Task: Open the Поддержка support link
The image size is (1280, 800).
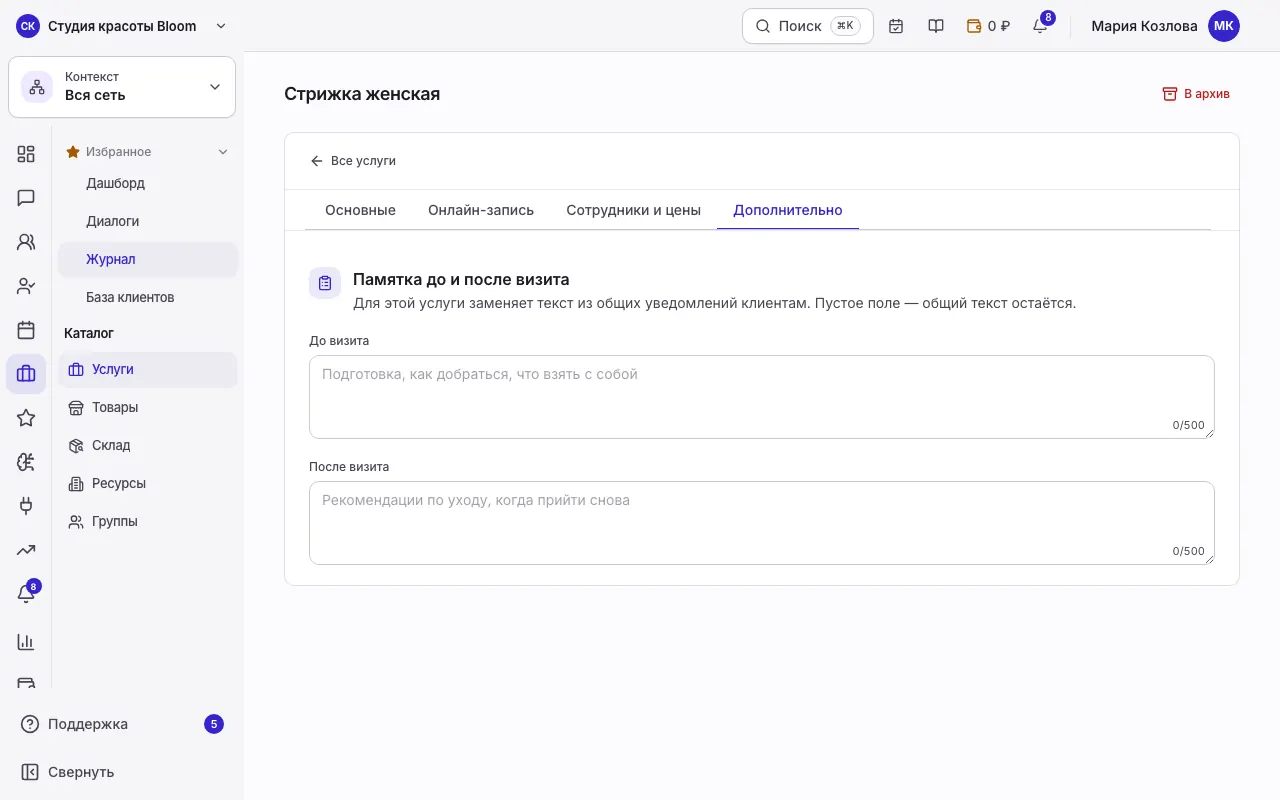Action: point(122,724)
